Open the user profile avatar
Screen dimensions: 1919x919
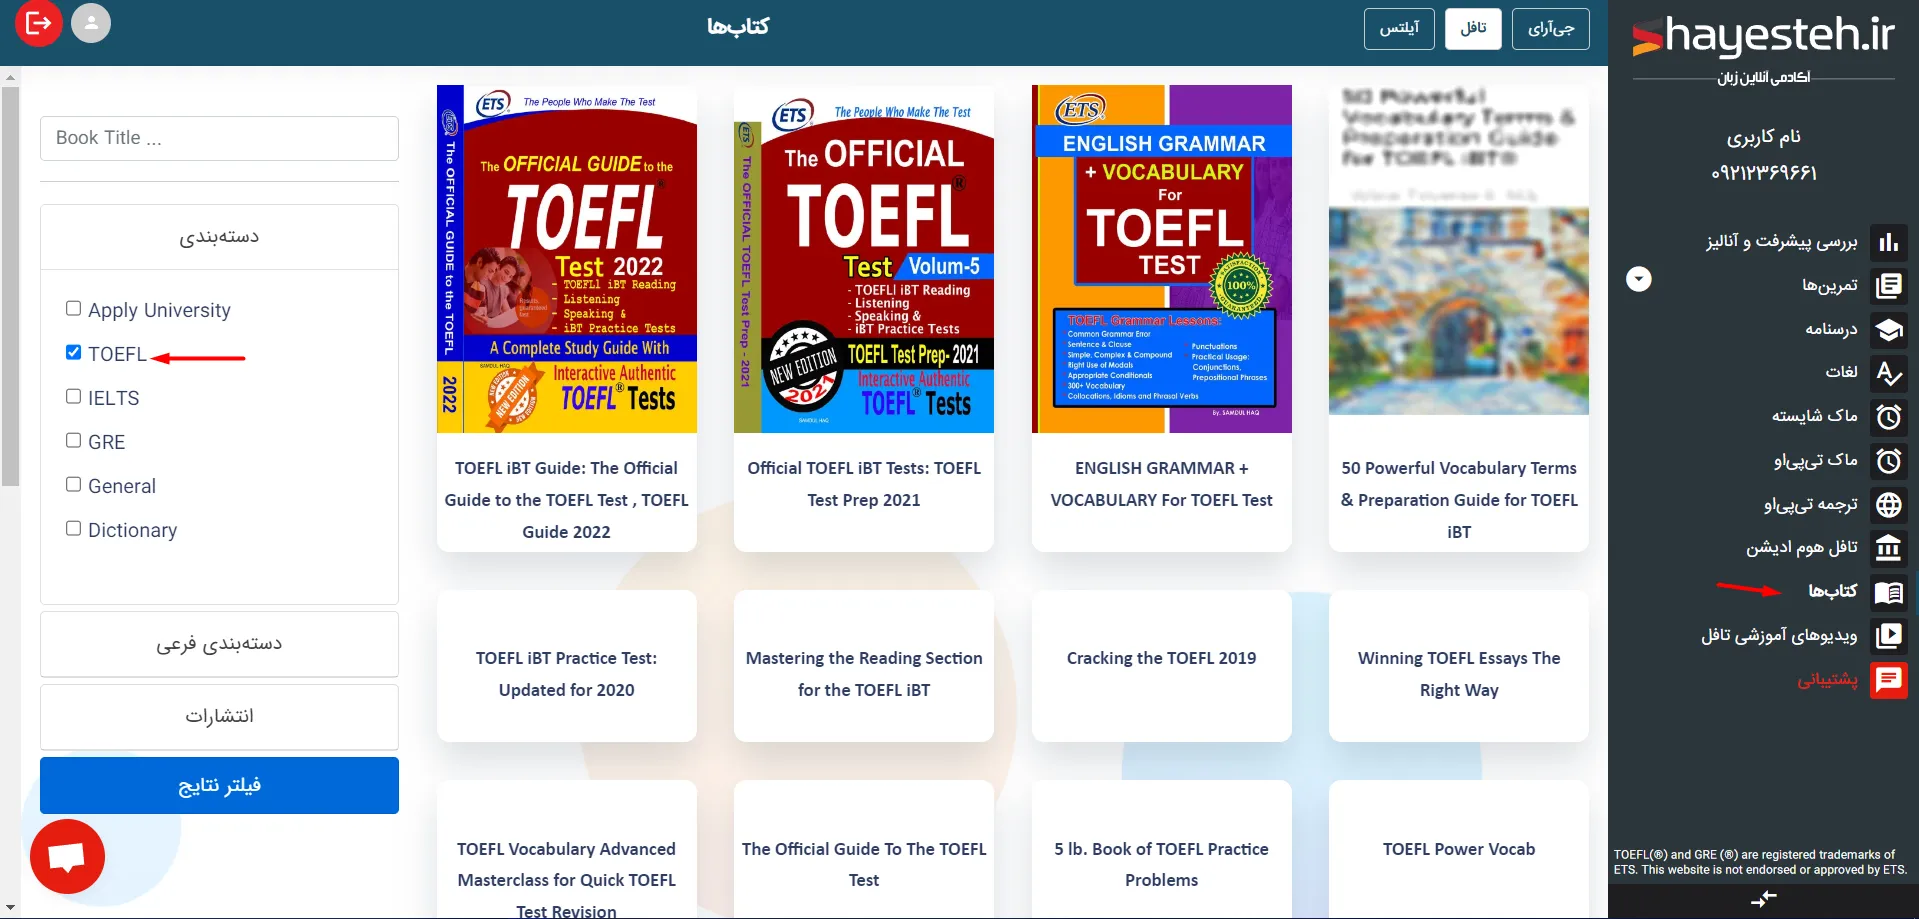tap(91, 23)
